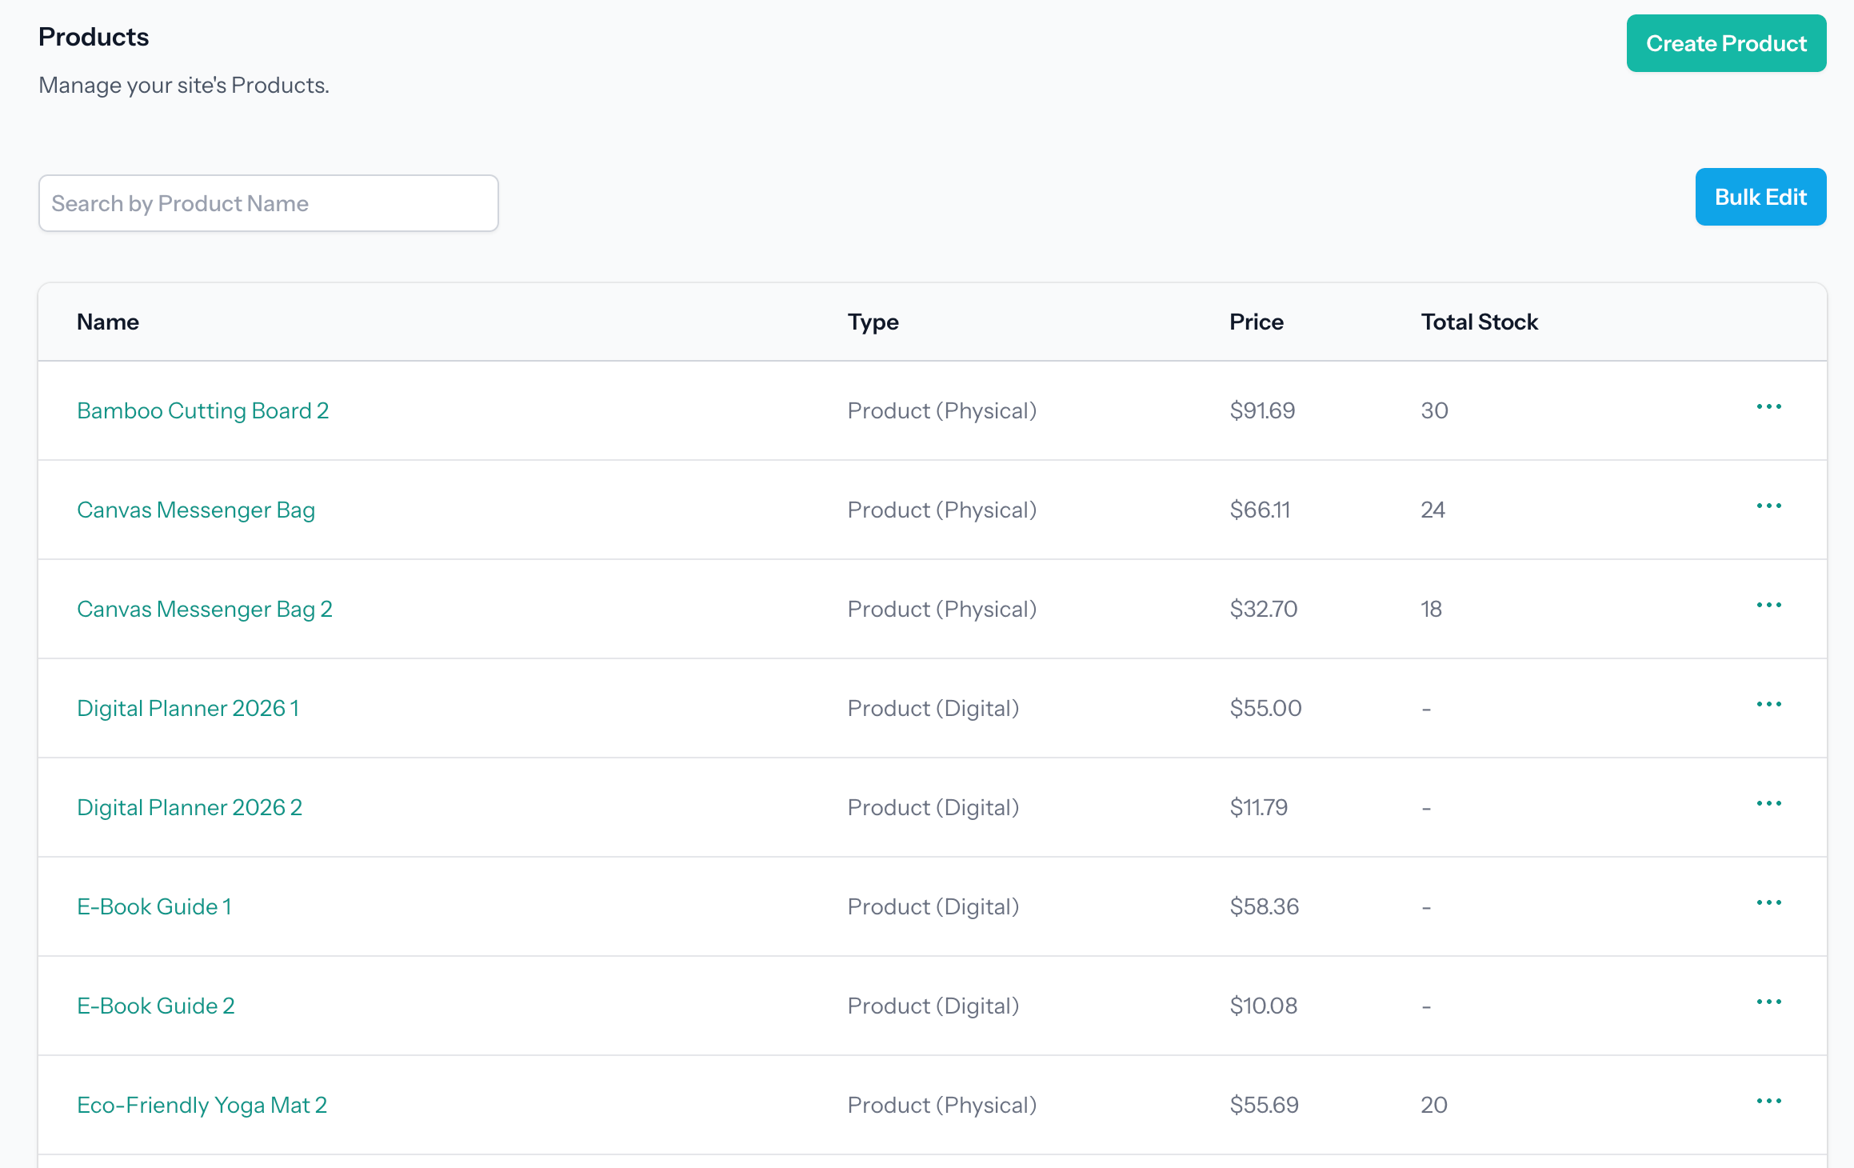Click the Create Product button
Image resolution: width=1854 pixels, height=1168 pixels.
point(1726,43)
